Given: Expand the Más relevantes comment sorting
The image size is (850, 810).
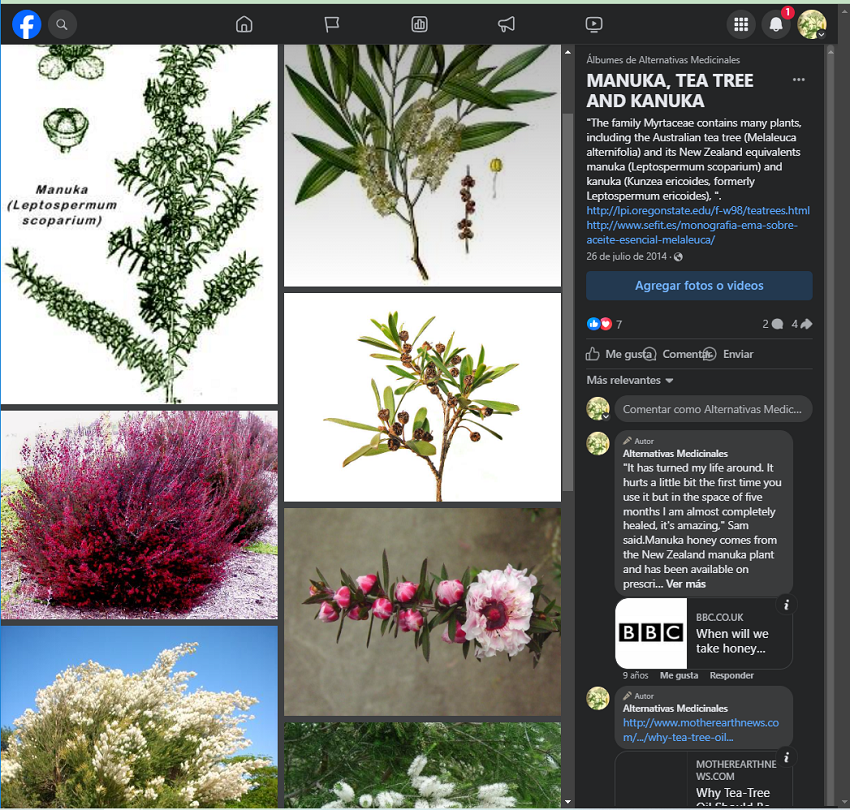Looking at the screenshot, I should click(x=630, y=381).
